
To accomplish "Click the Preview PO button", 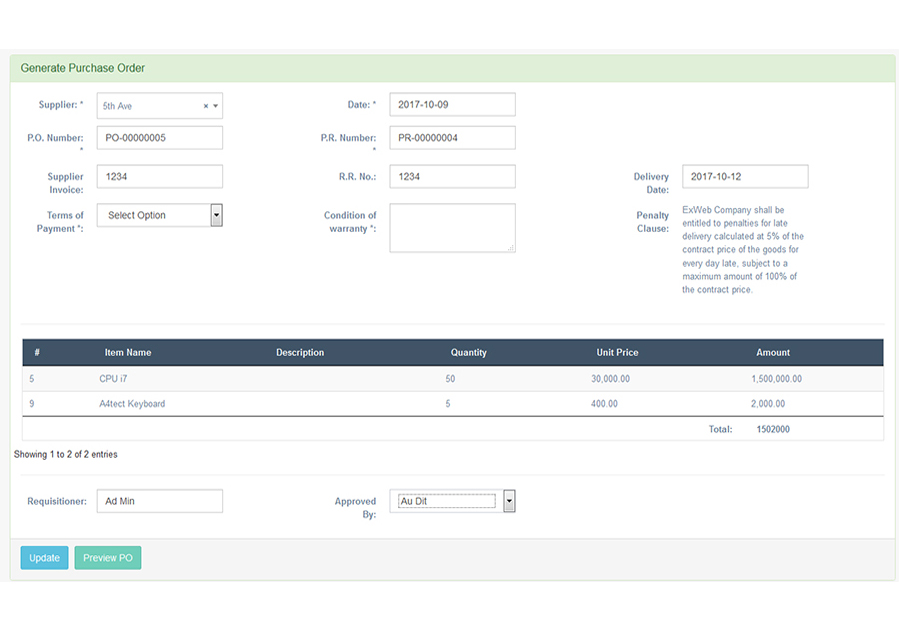I will 108,558.
